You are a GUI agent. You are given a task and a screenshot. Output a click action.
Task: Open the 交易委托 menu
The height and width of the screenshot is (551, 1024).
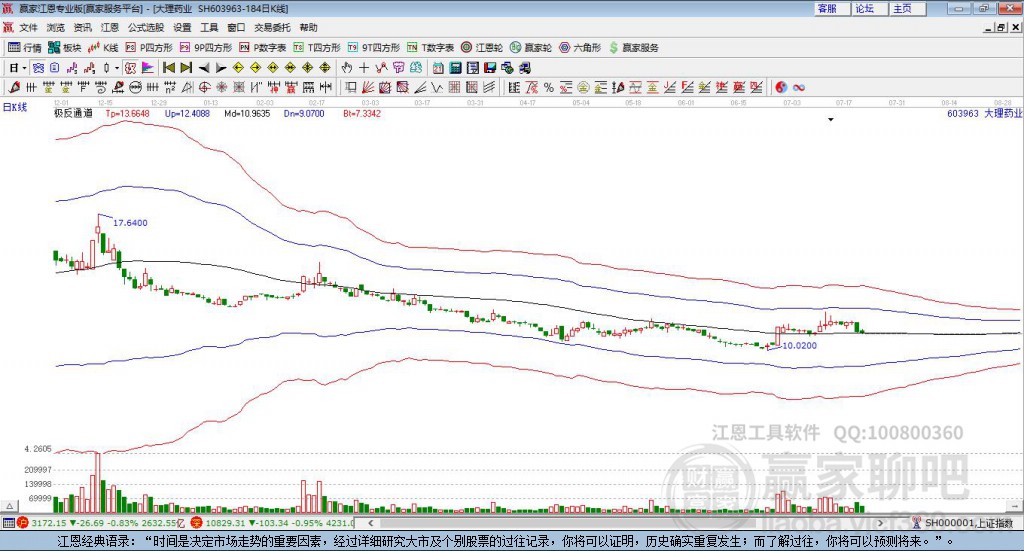tap(272, 27)
